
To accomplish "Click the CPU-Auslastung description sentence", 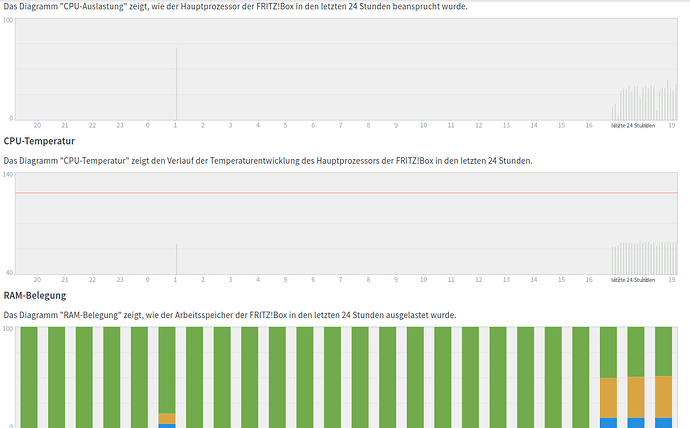I will [235, 7].
